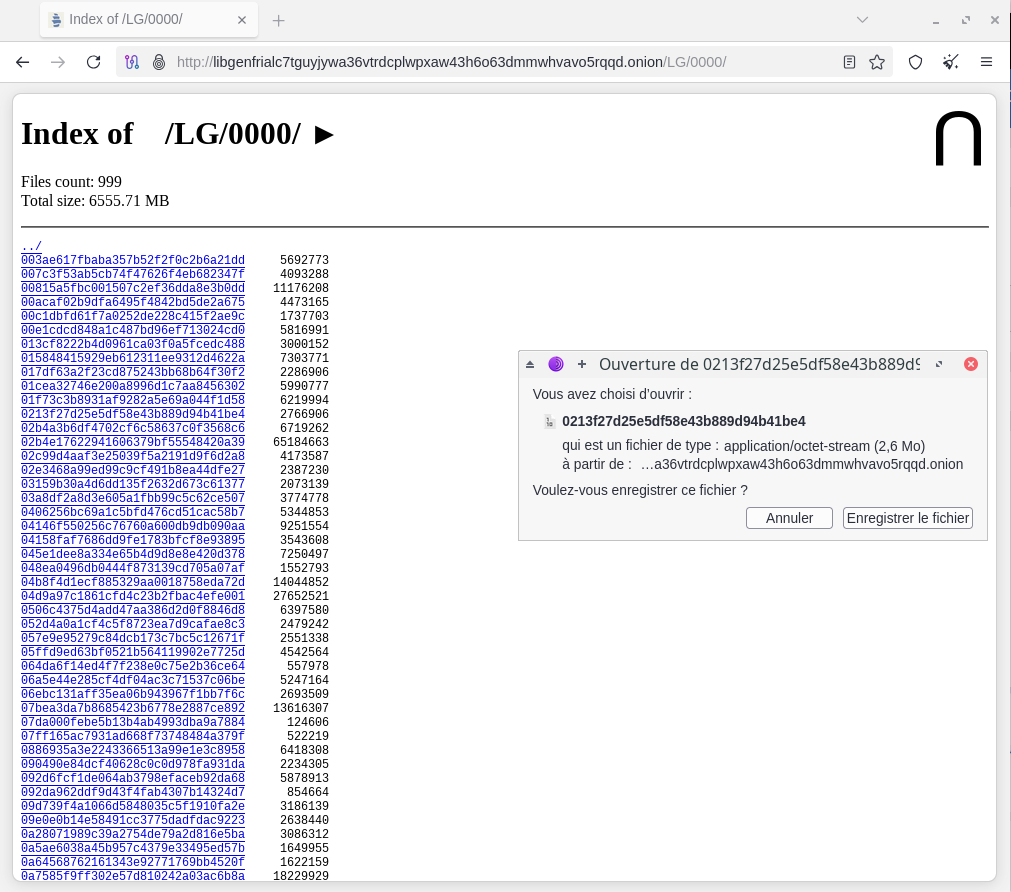Select the Index of /LG/0000/ tab

coord(130,20)
